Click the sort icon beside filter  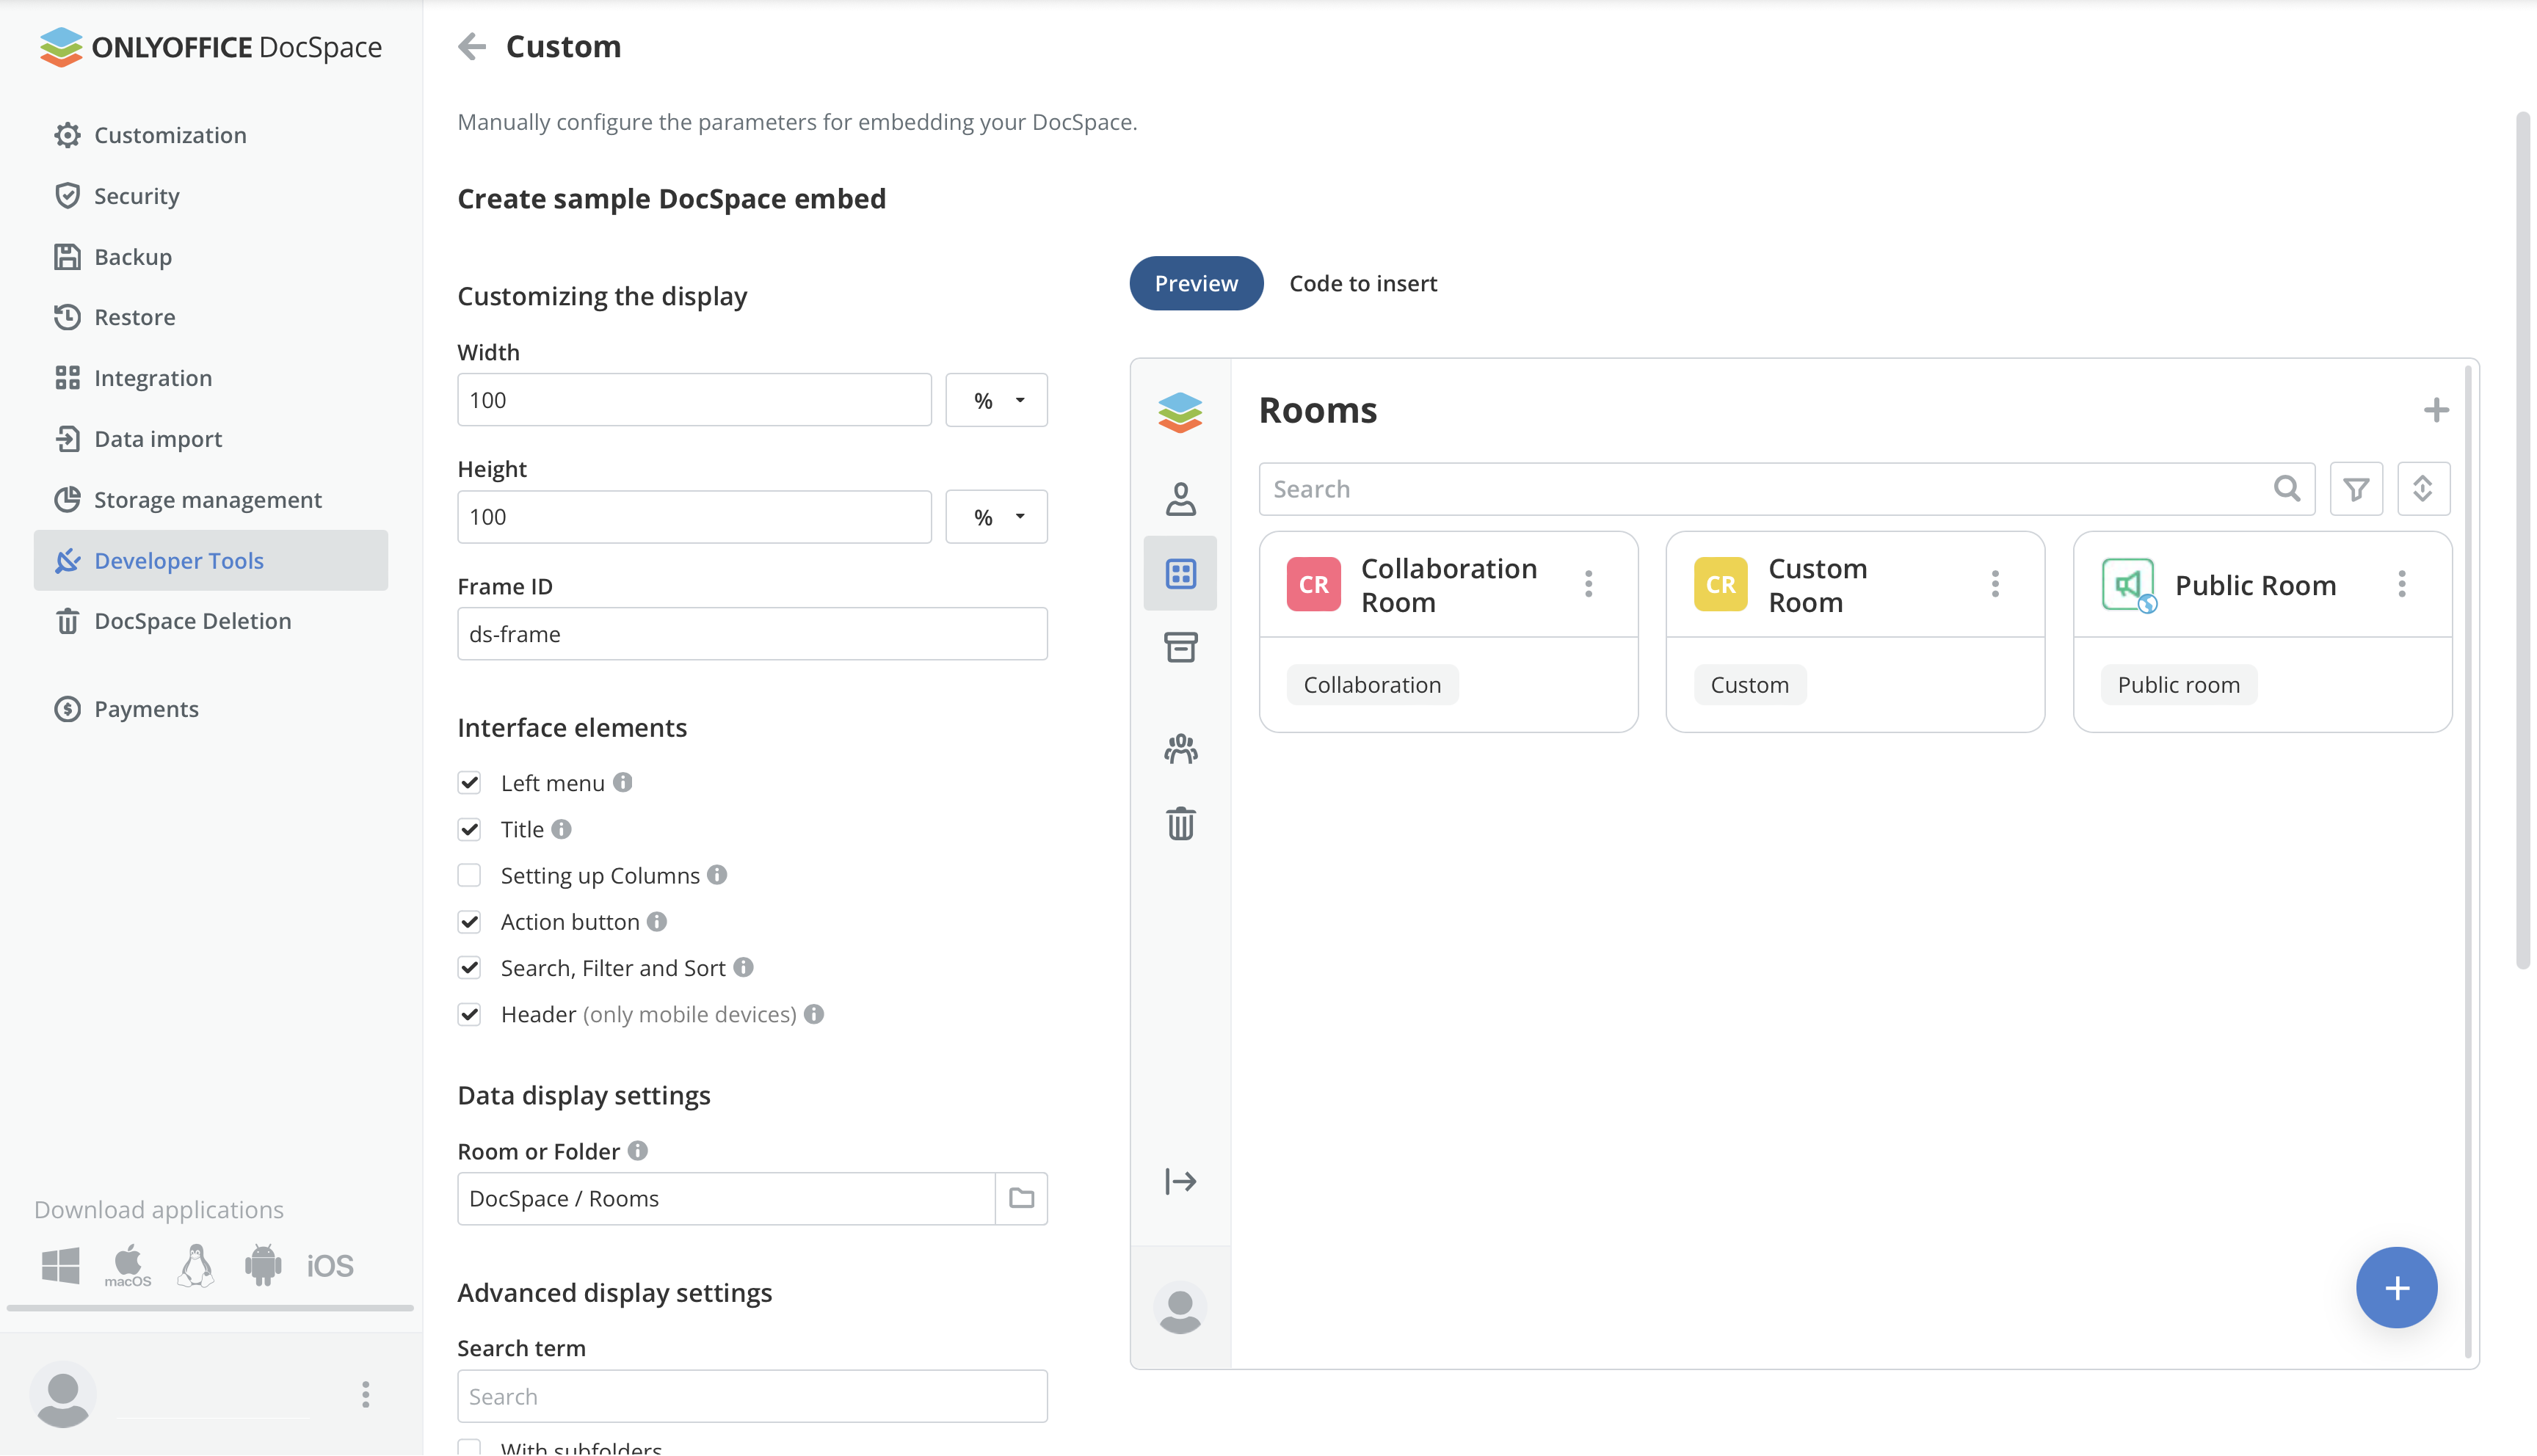[x=2422, y=489]
